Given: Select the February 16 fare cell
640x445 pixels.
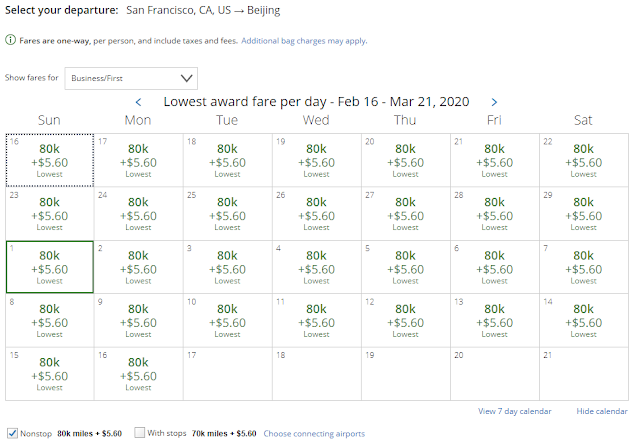Looking at the screenshot, I should pos(49,160).
